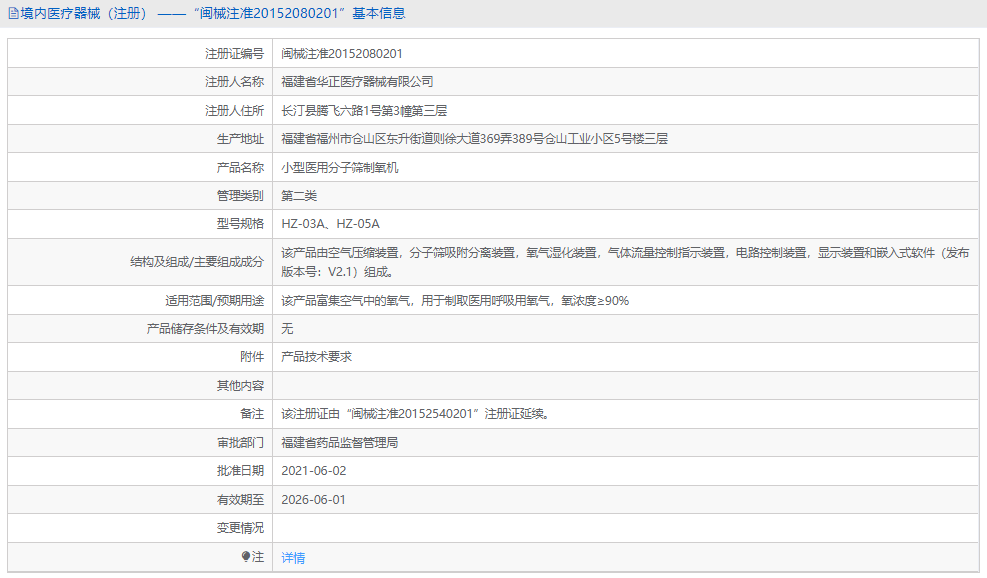Screen dimensions: 987x578
Task: Click the label 变更情况
Action: pyautogui.click(x=240, y=528)
